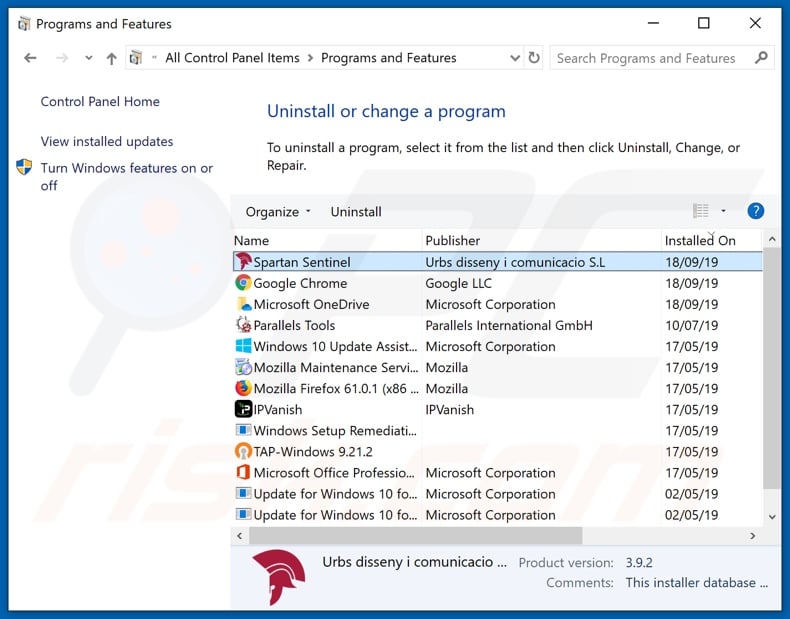Click the scroll left arrow

tap(240, 535)
